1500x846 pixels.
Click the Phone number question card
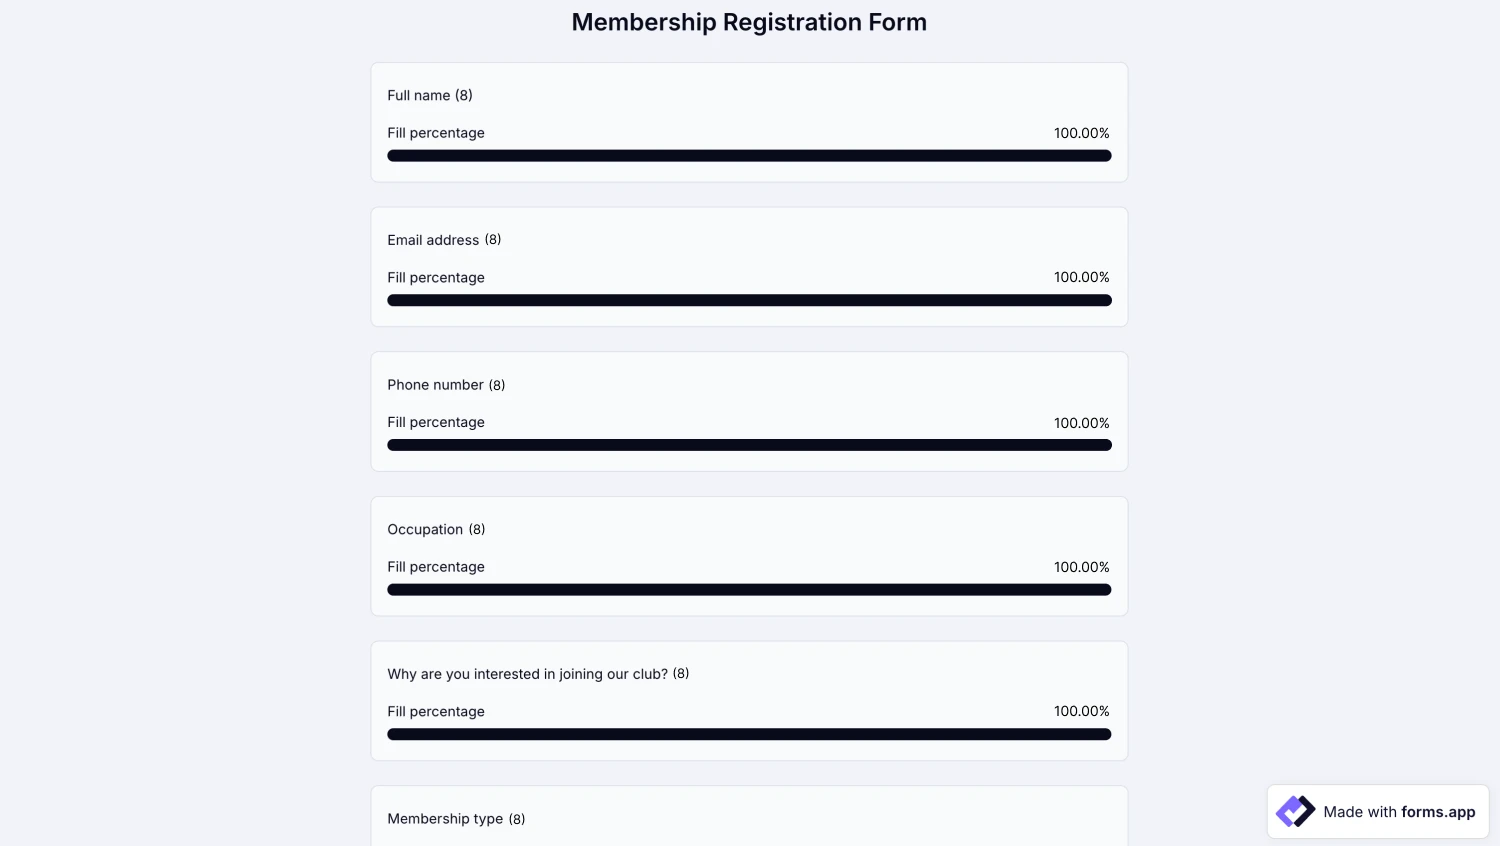[x=749, y=410]
